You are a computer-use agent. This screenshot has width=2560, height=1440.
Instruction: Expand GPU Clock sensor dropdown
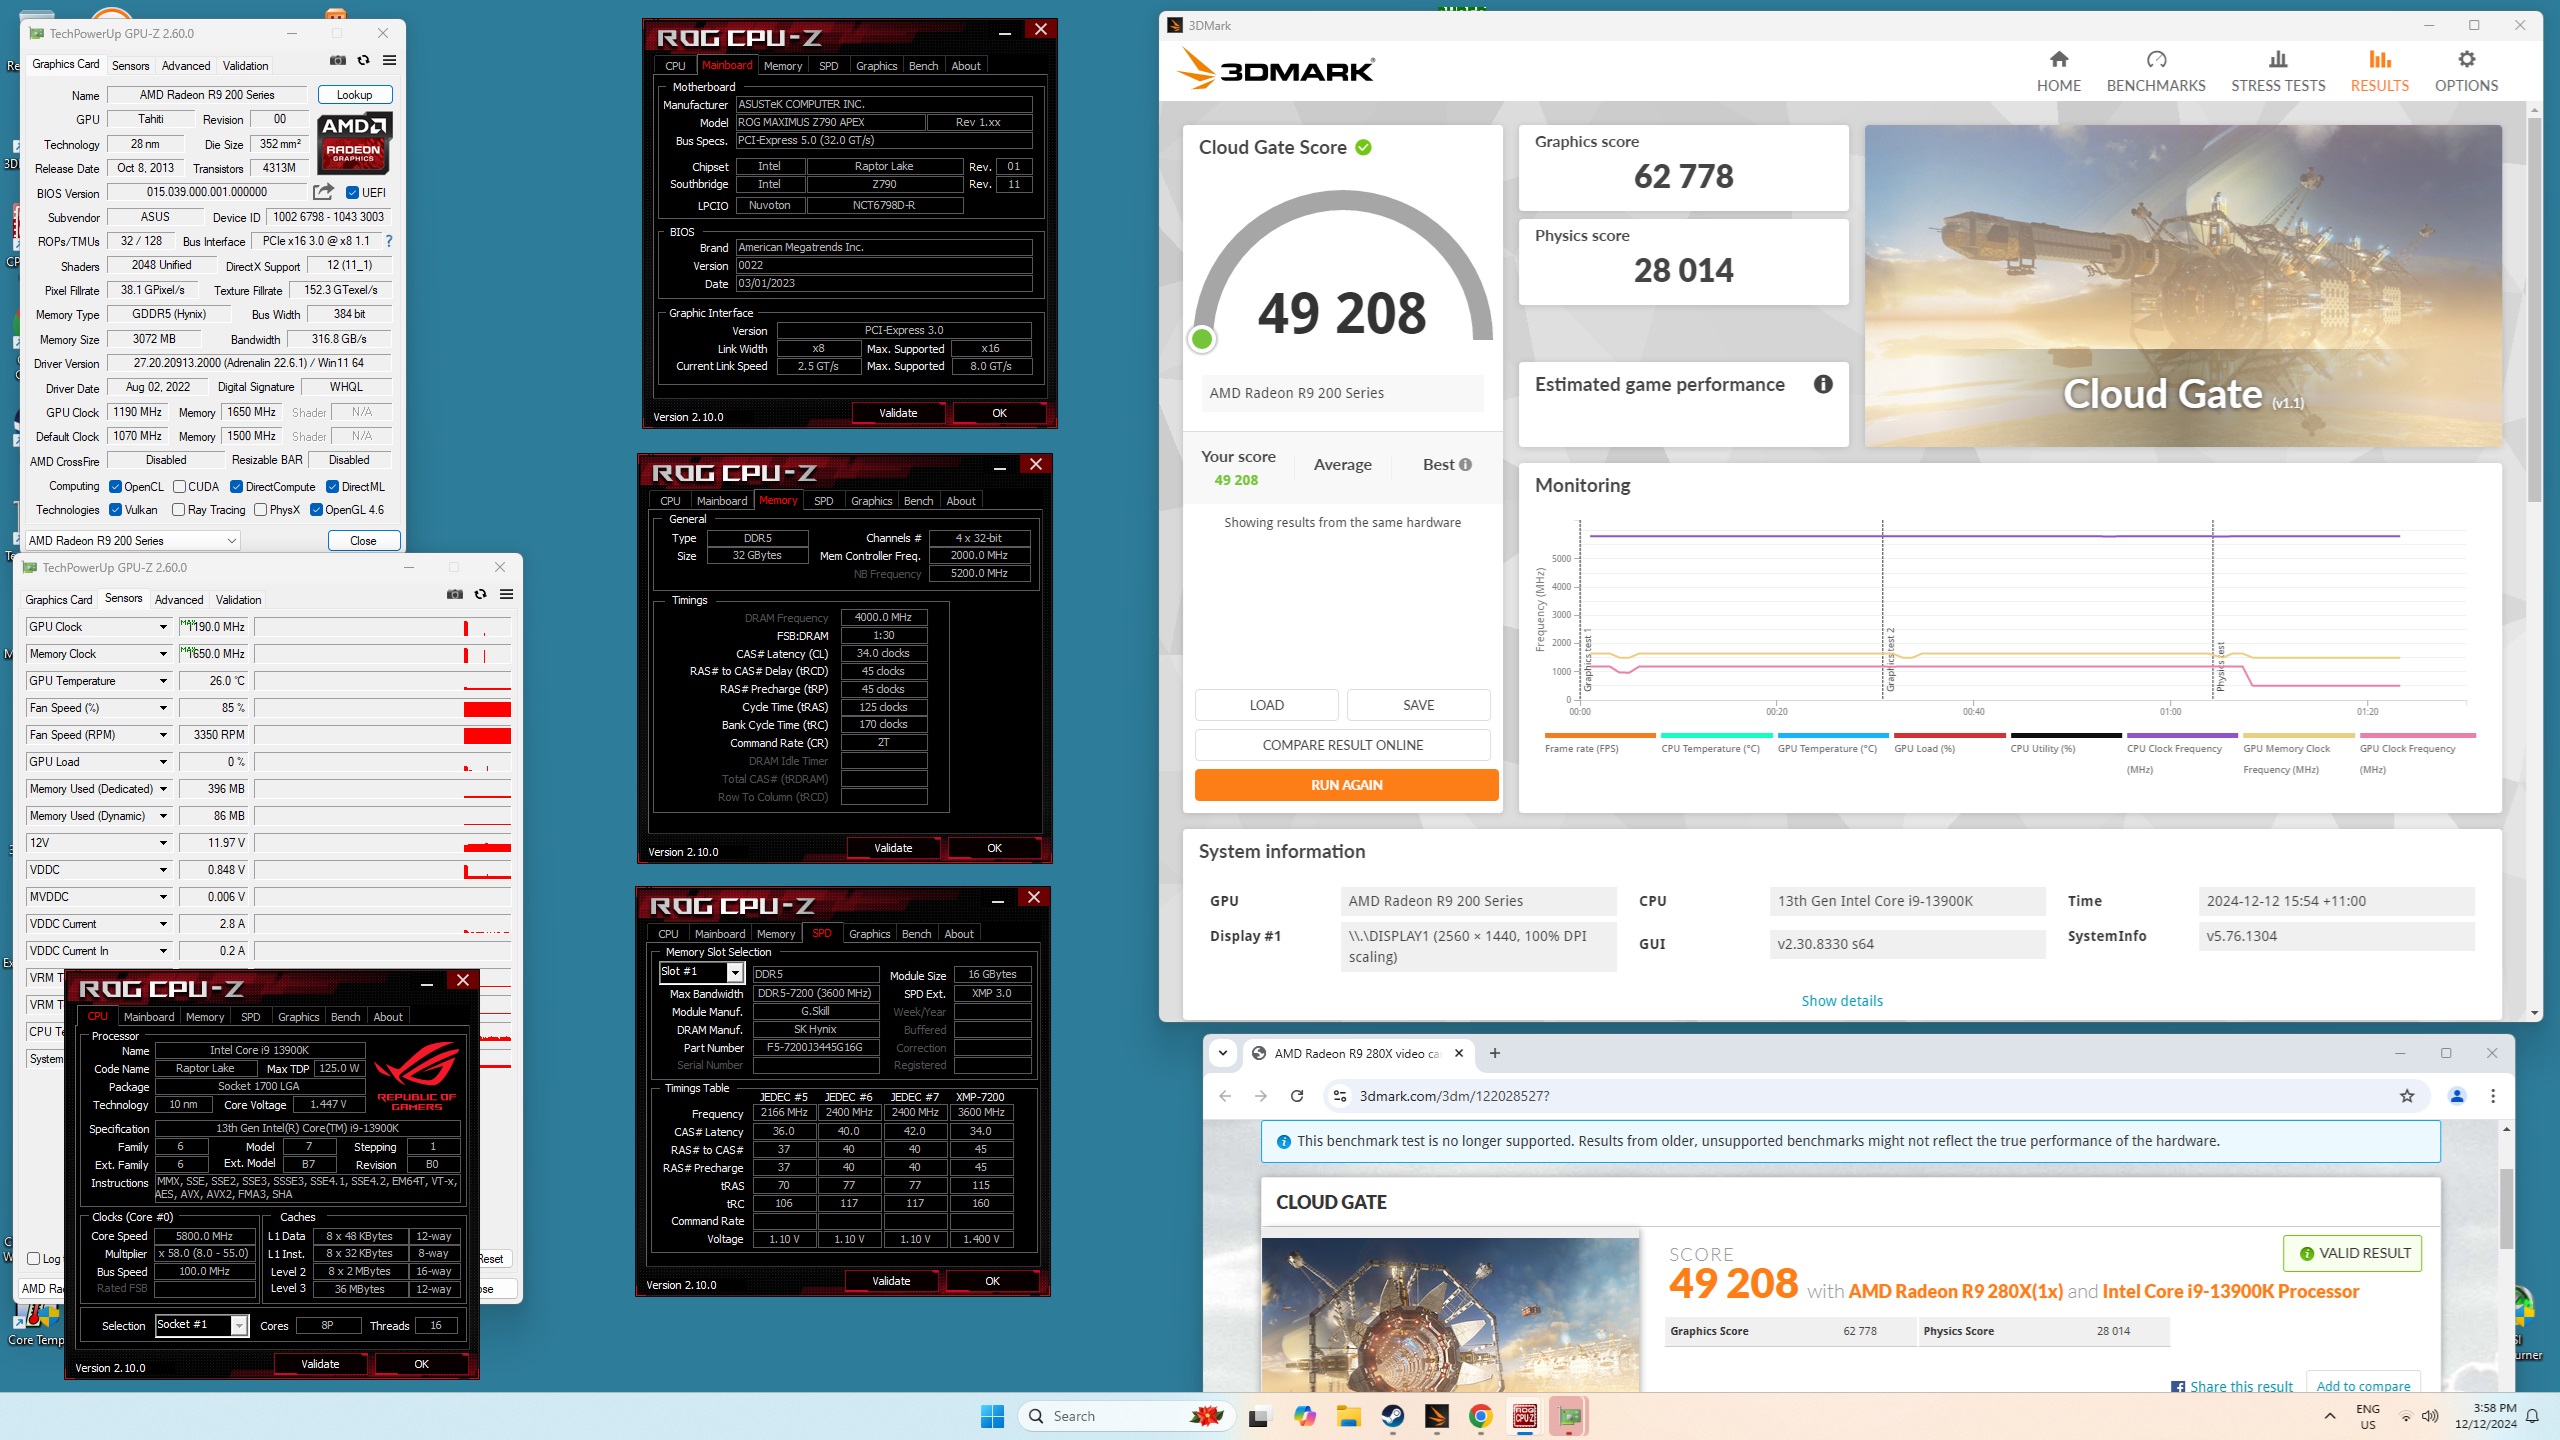pos(163,627)
